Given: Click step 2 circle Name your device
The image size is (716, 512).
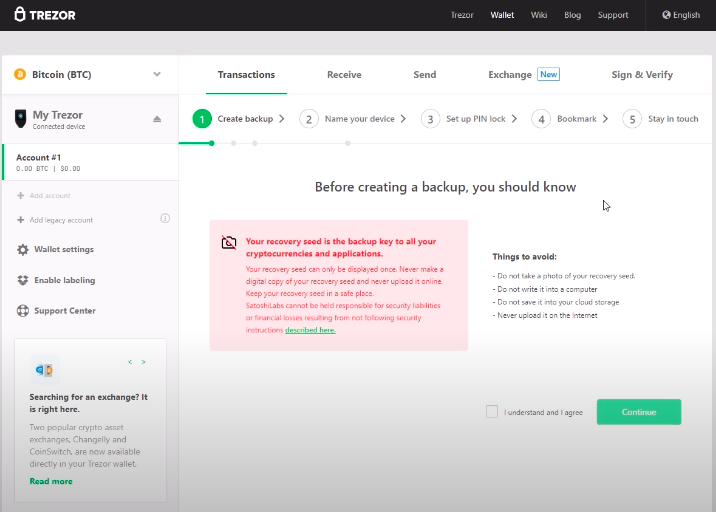Looking at the screenshot, I should coord(309,119).
